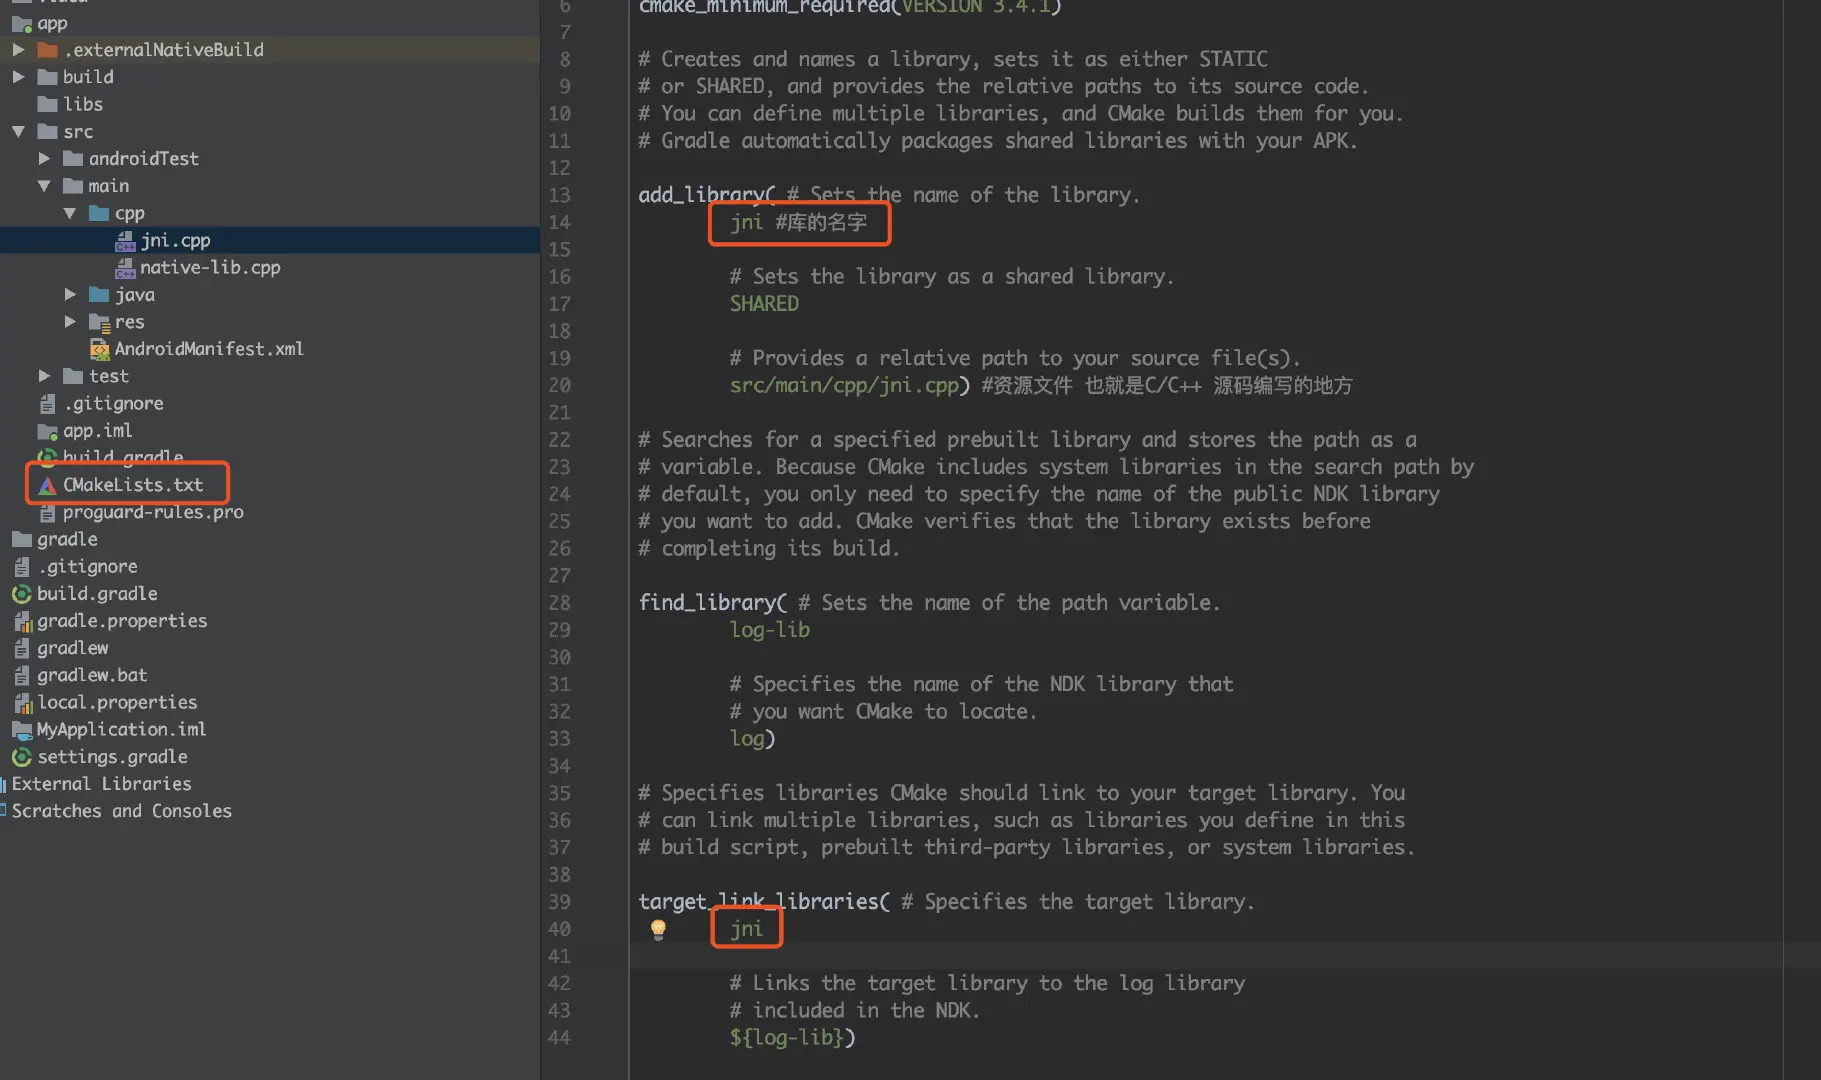Collapse the src folder
The image size is (1821, 1080).
[18, 131]
